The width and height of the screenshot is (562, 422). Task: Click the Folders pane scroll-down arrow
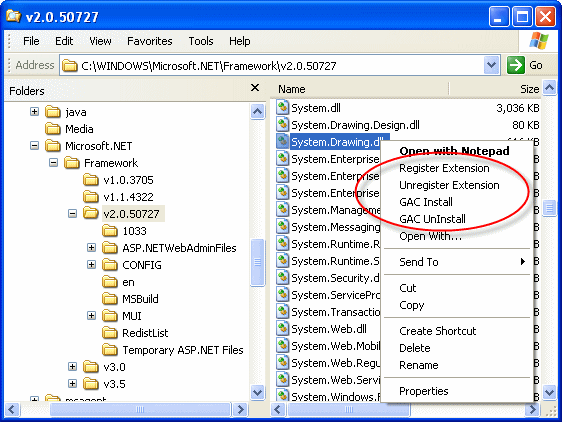coord(258,392)
